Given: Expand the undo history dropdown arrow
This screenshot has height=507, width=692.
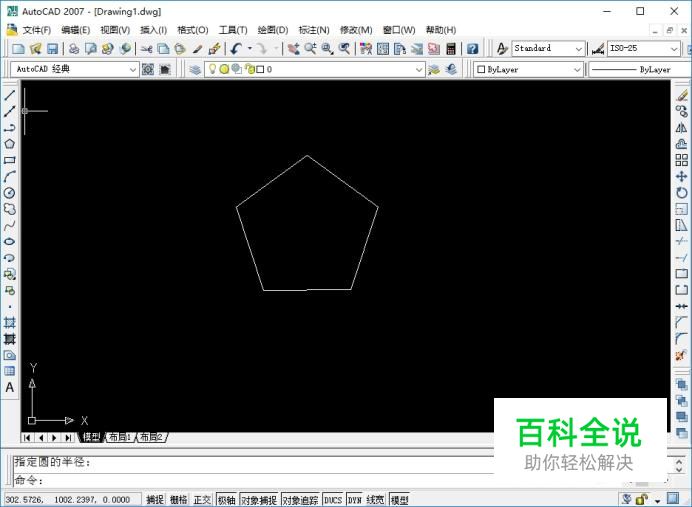Looking at the screenshot, I should coord(249,49).
